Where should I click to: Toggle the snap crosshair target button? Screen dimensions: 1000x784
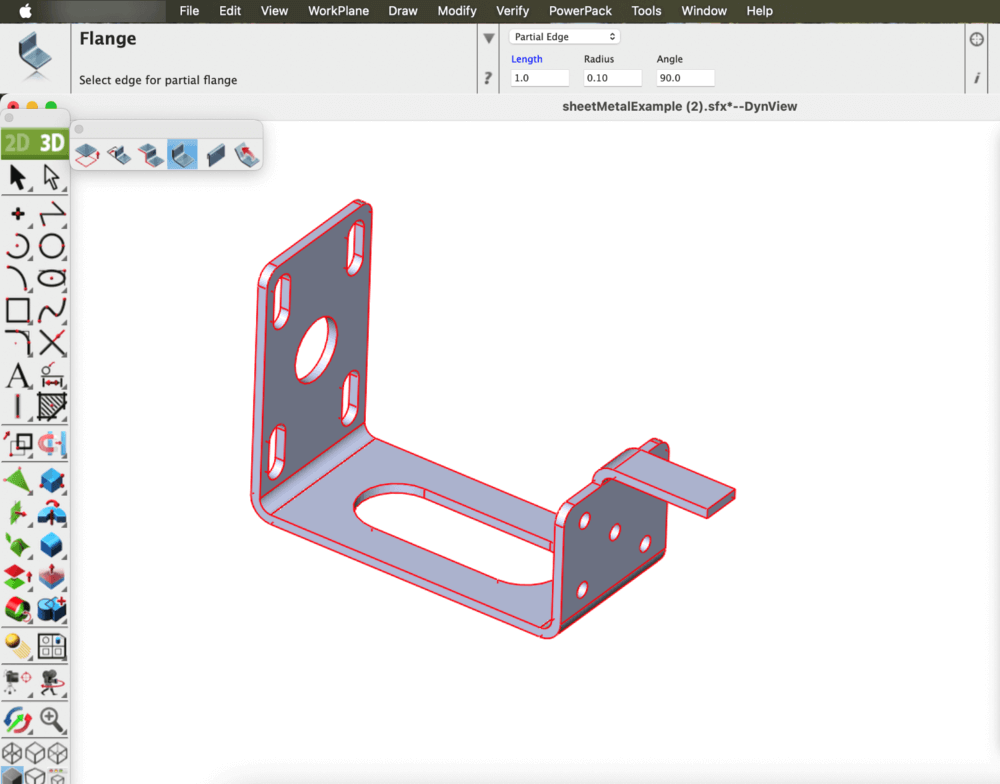[977, 39]
